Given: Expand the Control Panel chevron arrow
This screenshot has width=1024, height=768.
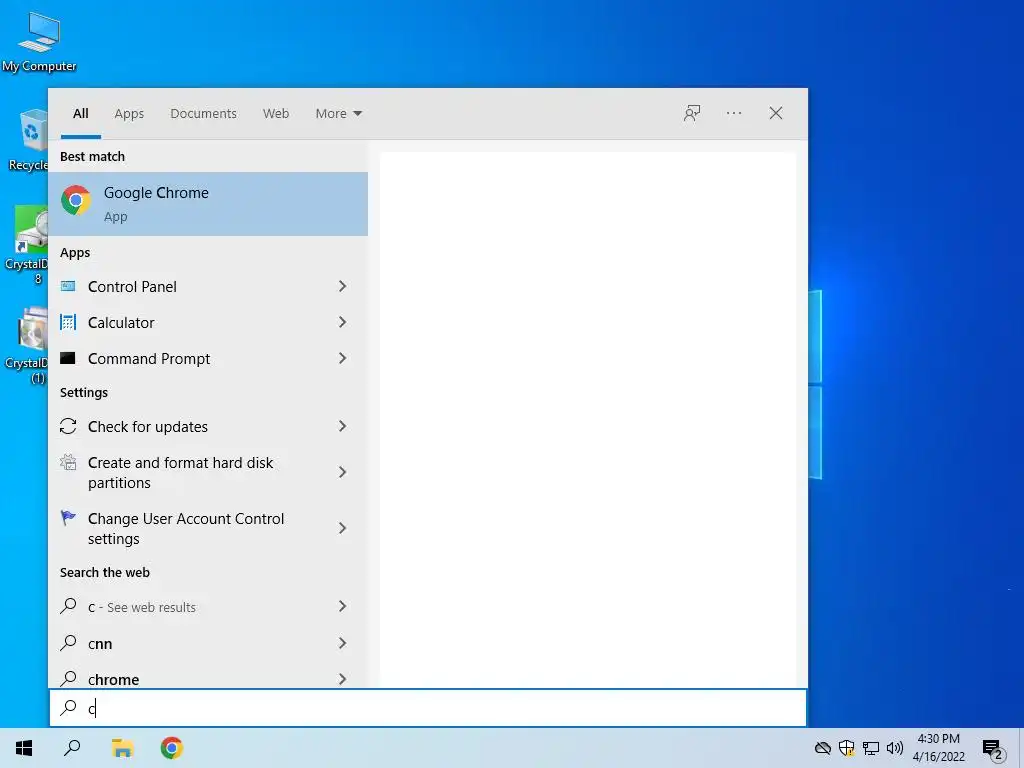Looking at the screenshot, I should [x=342, y=286].
